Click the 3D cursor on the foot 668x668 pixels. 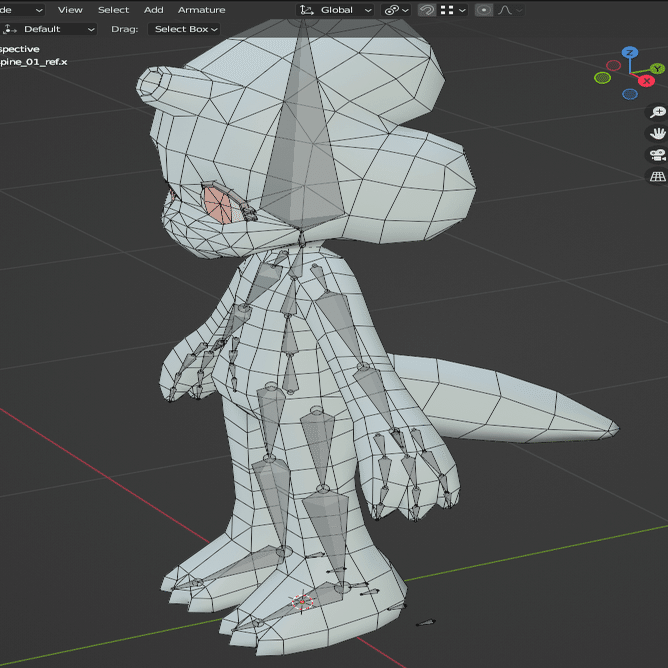coord(302,602)
